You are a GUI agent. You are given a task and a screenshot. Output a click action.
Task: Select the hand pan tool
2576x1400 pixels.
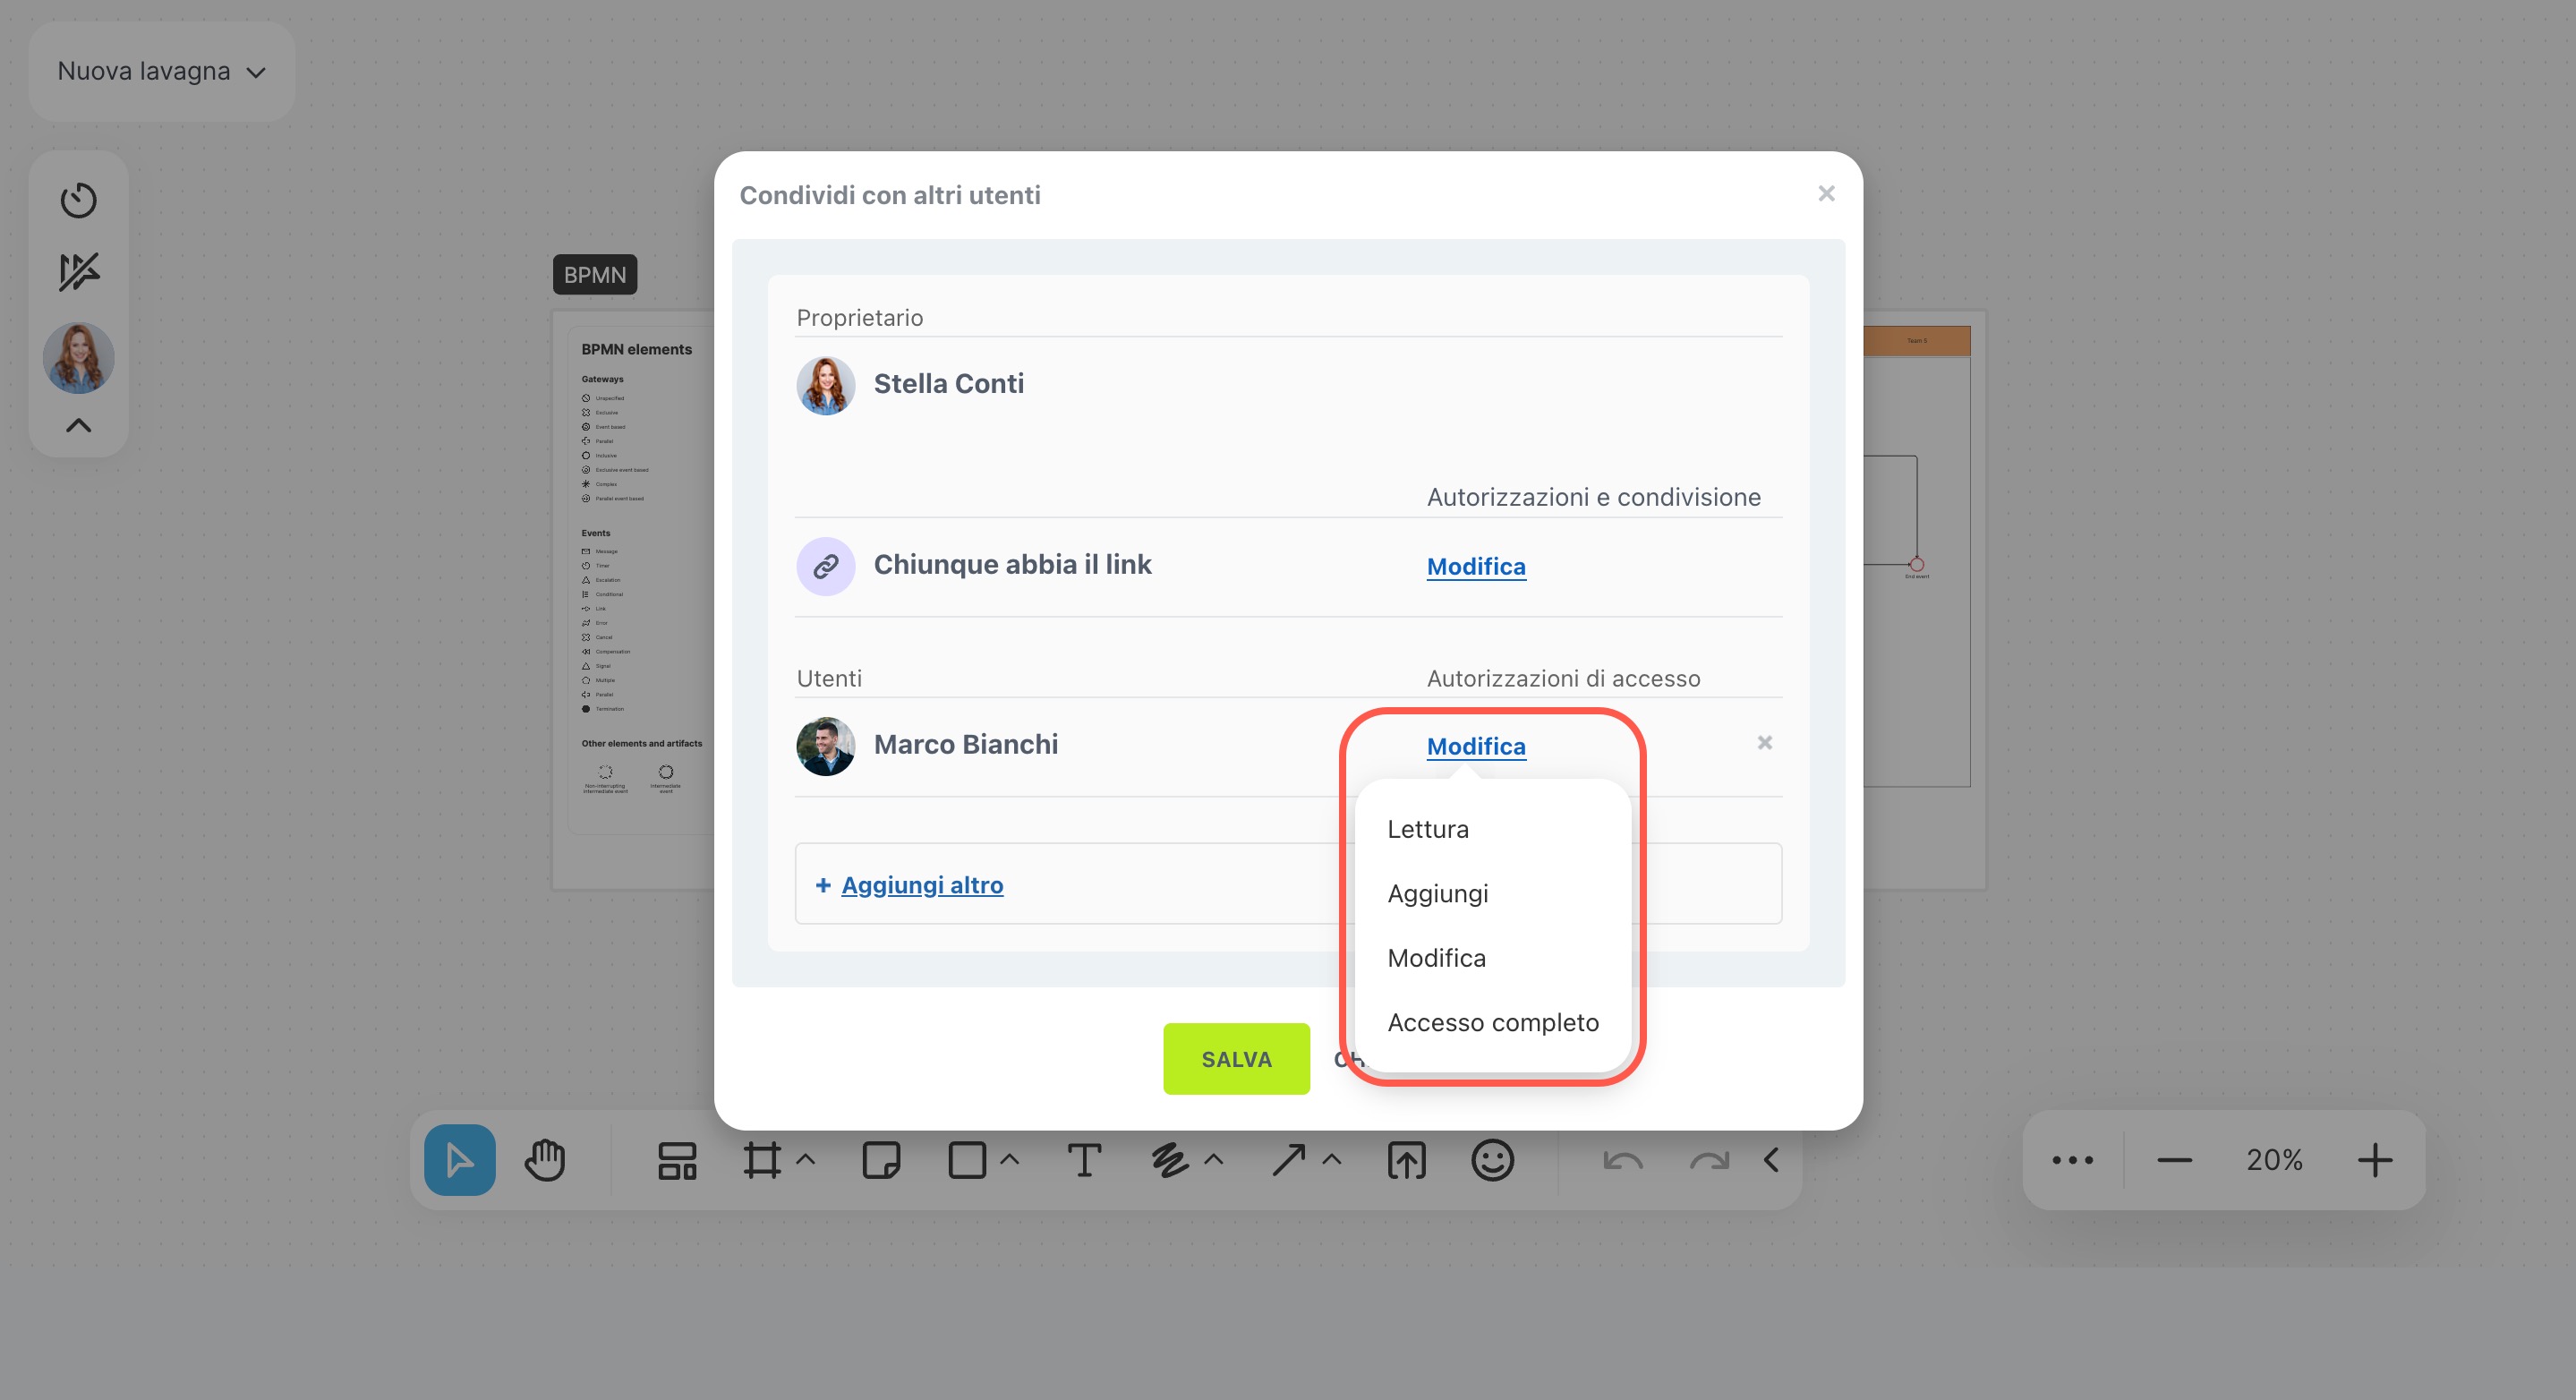(x=545, y=1160)
